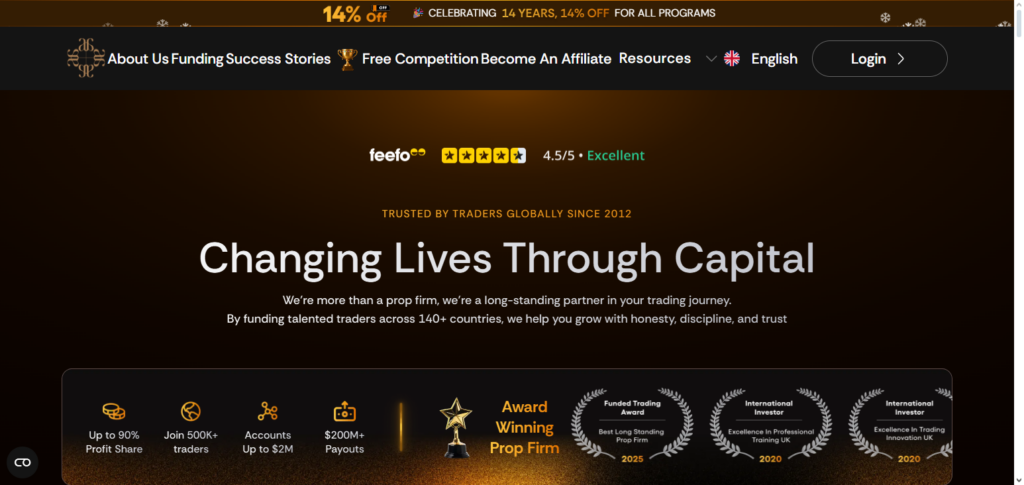Click the gold star trophy award icon

pyautogui.click(x=456, y=428)
